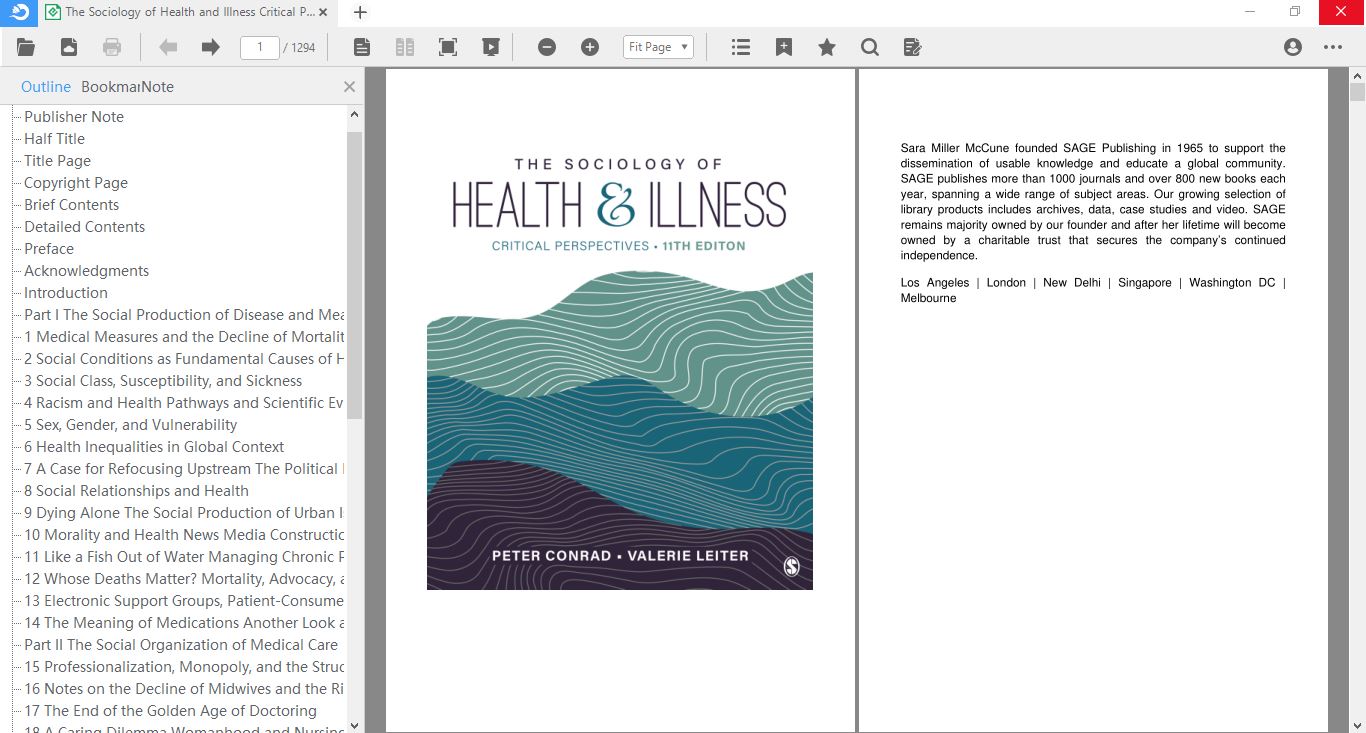Select 3 Social Class, Susceptibility, and Sickness
The image size is (1366, 733).
point(163,381)
